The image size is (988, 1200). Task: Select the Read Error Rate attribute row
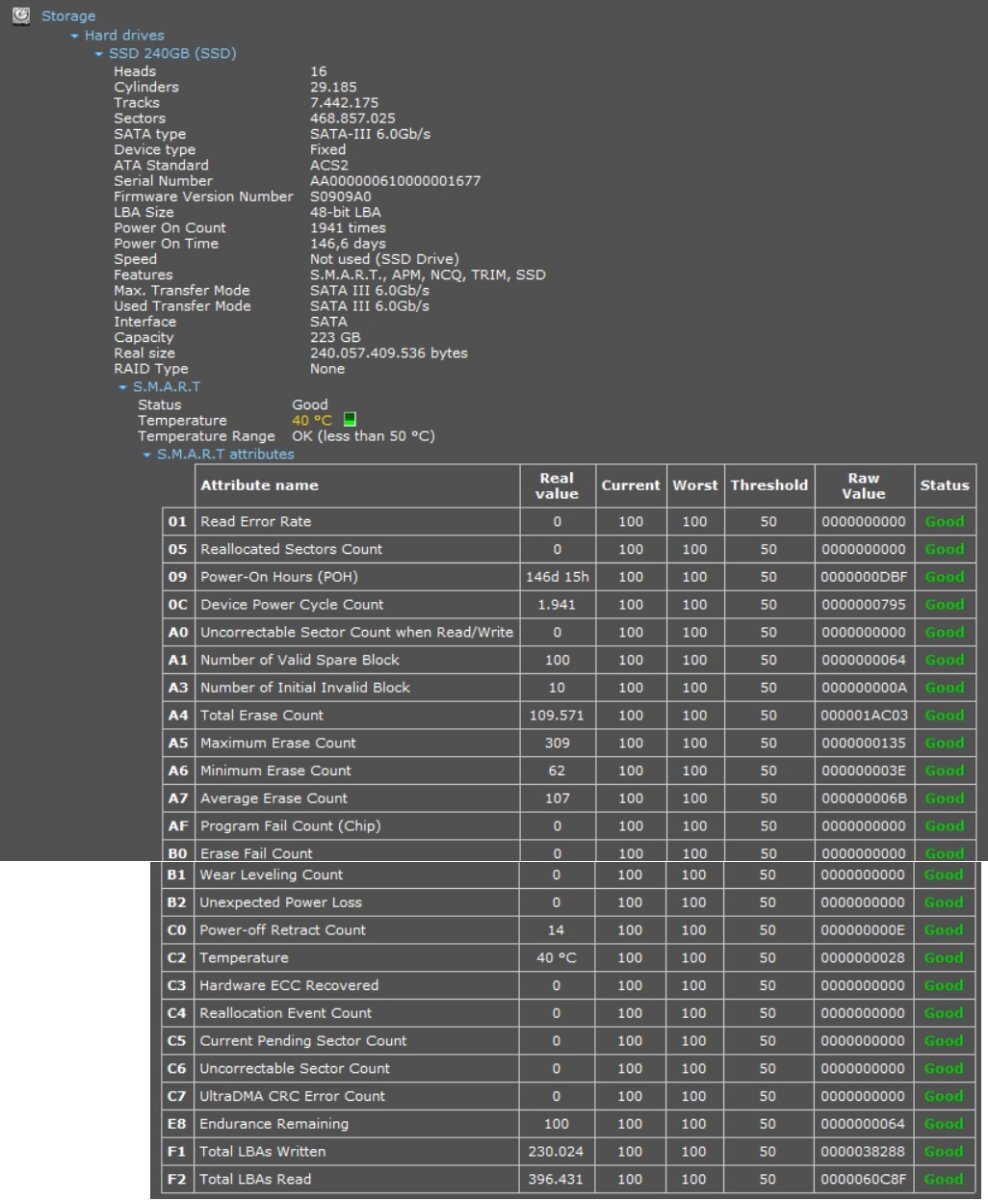569,521
